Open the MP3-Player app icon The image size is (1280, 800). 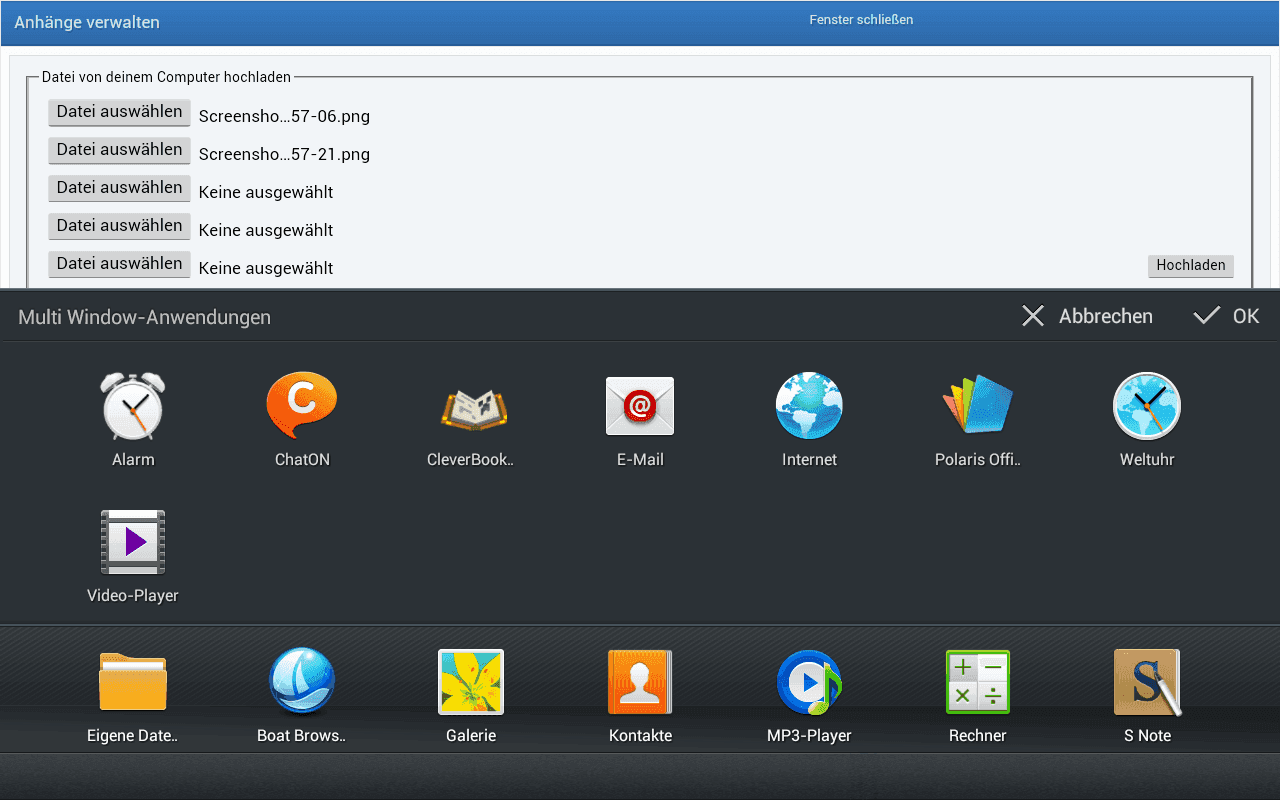pyautogui.click(x=809, y=682)
